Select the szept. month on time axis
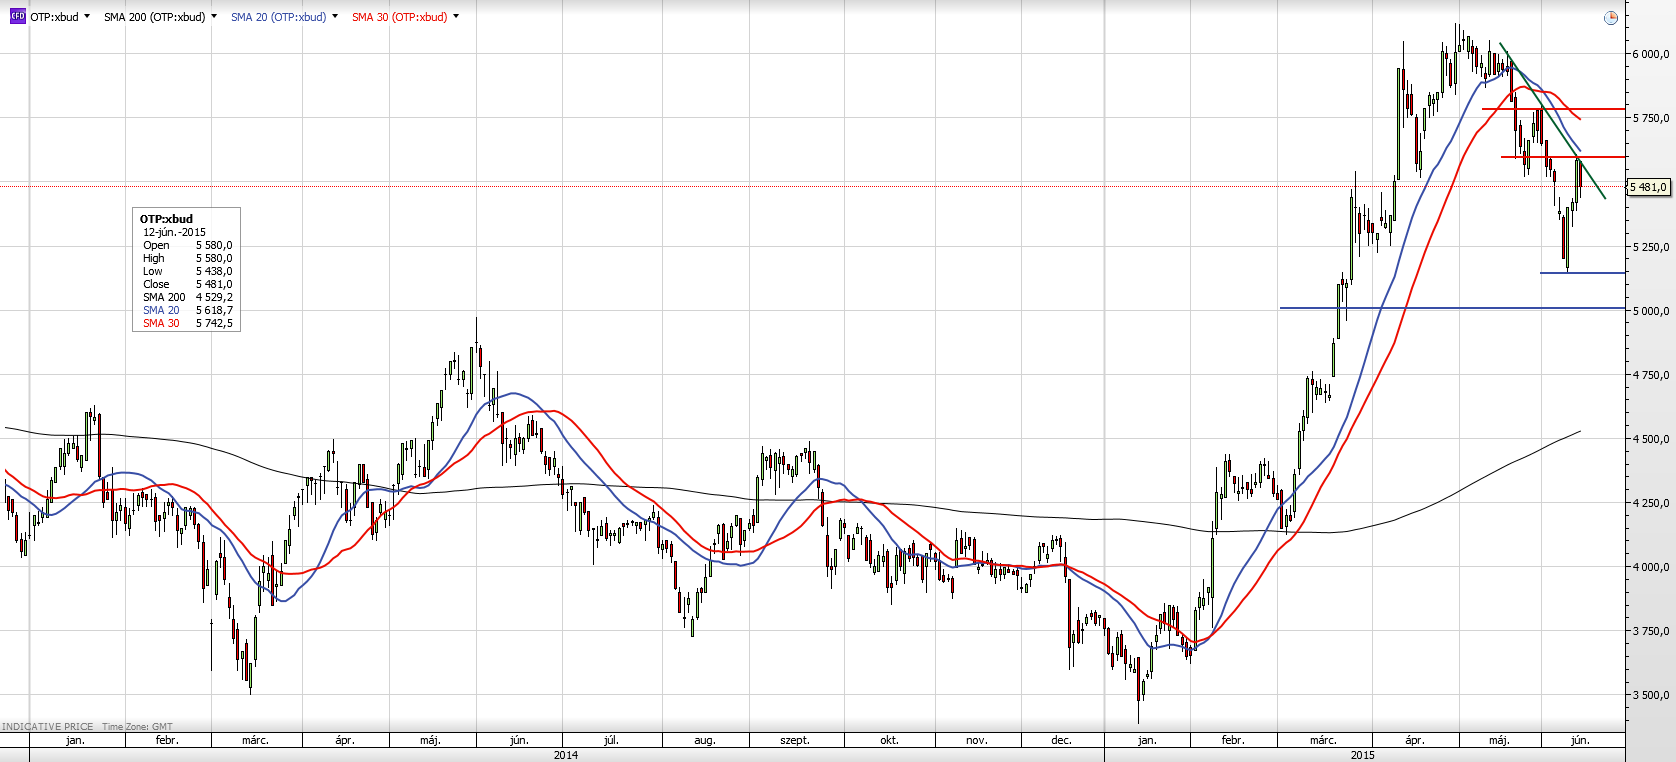This screenshot has width=1676, height=762. 795,740
